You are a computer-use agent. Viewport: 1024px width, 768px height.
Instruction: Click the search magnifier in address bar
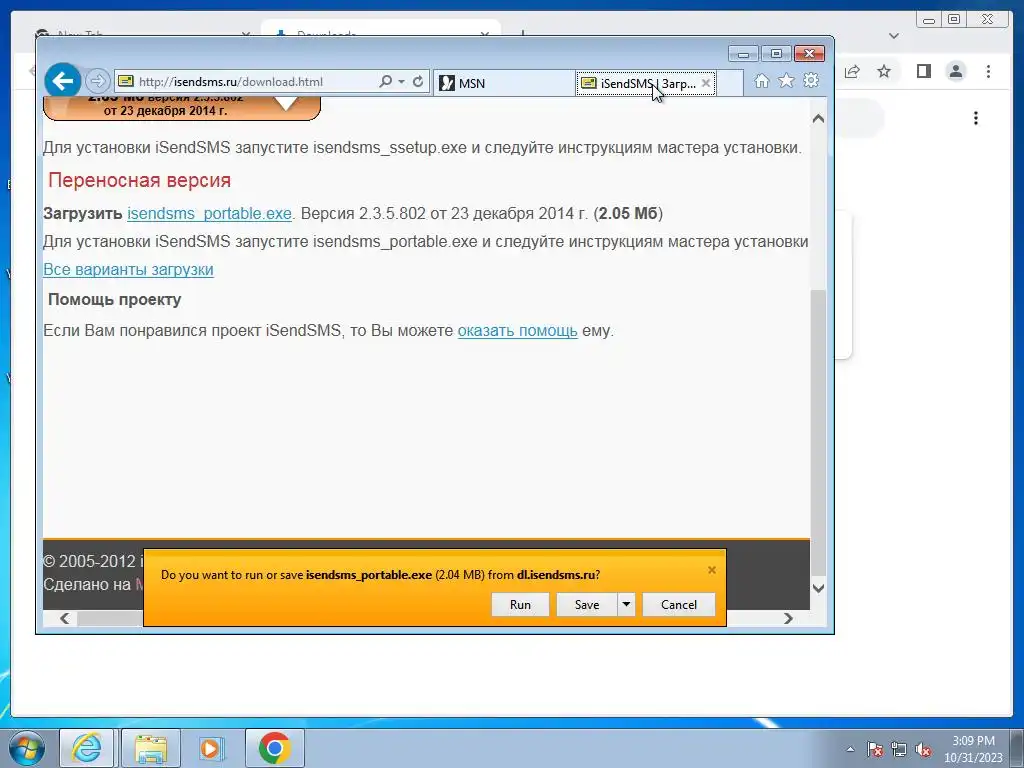386,82
